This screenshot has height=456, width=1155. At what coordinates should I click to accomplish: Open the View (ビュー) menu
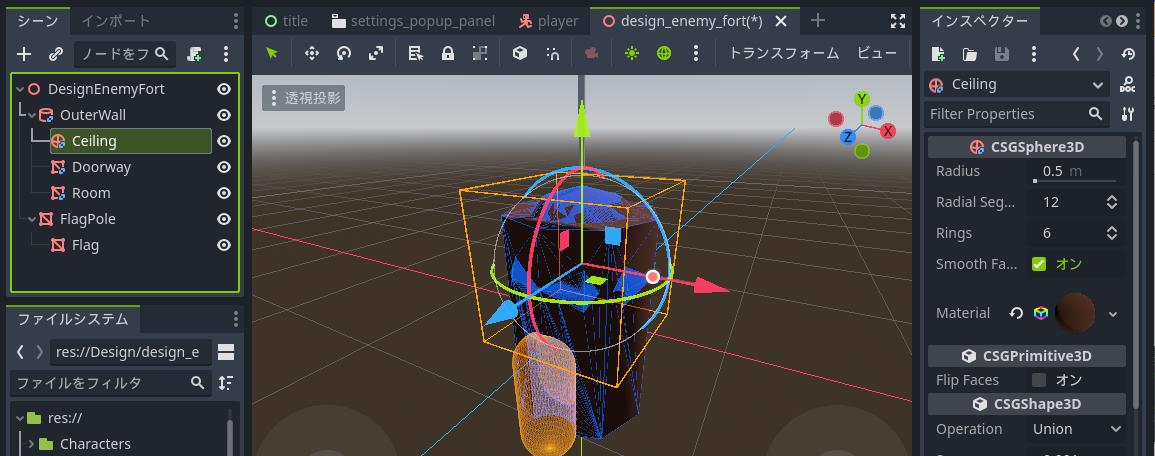(877, 53)
